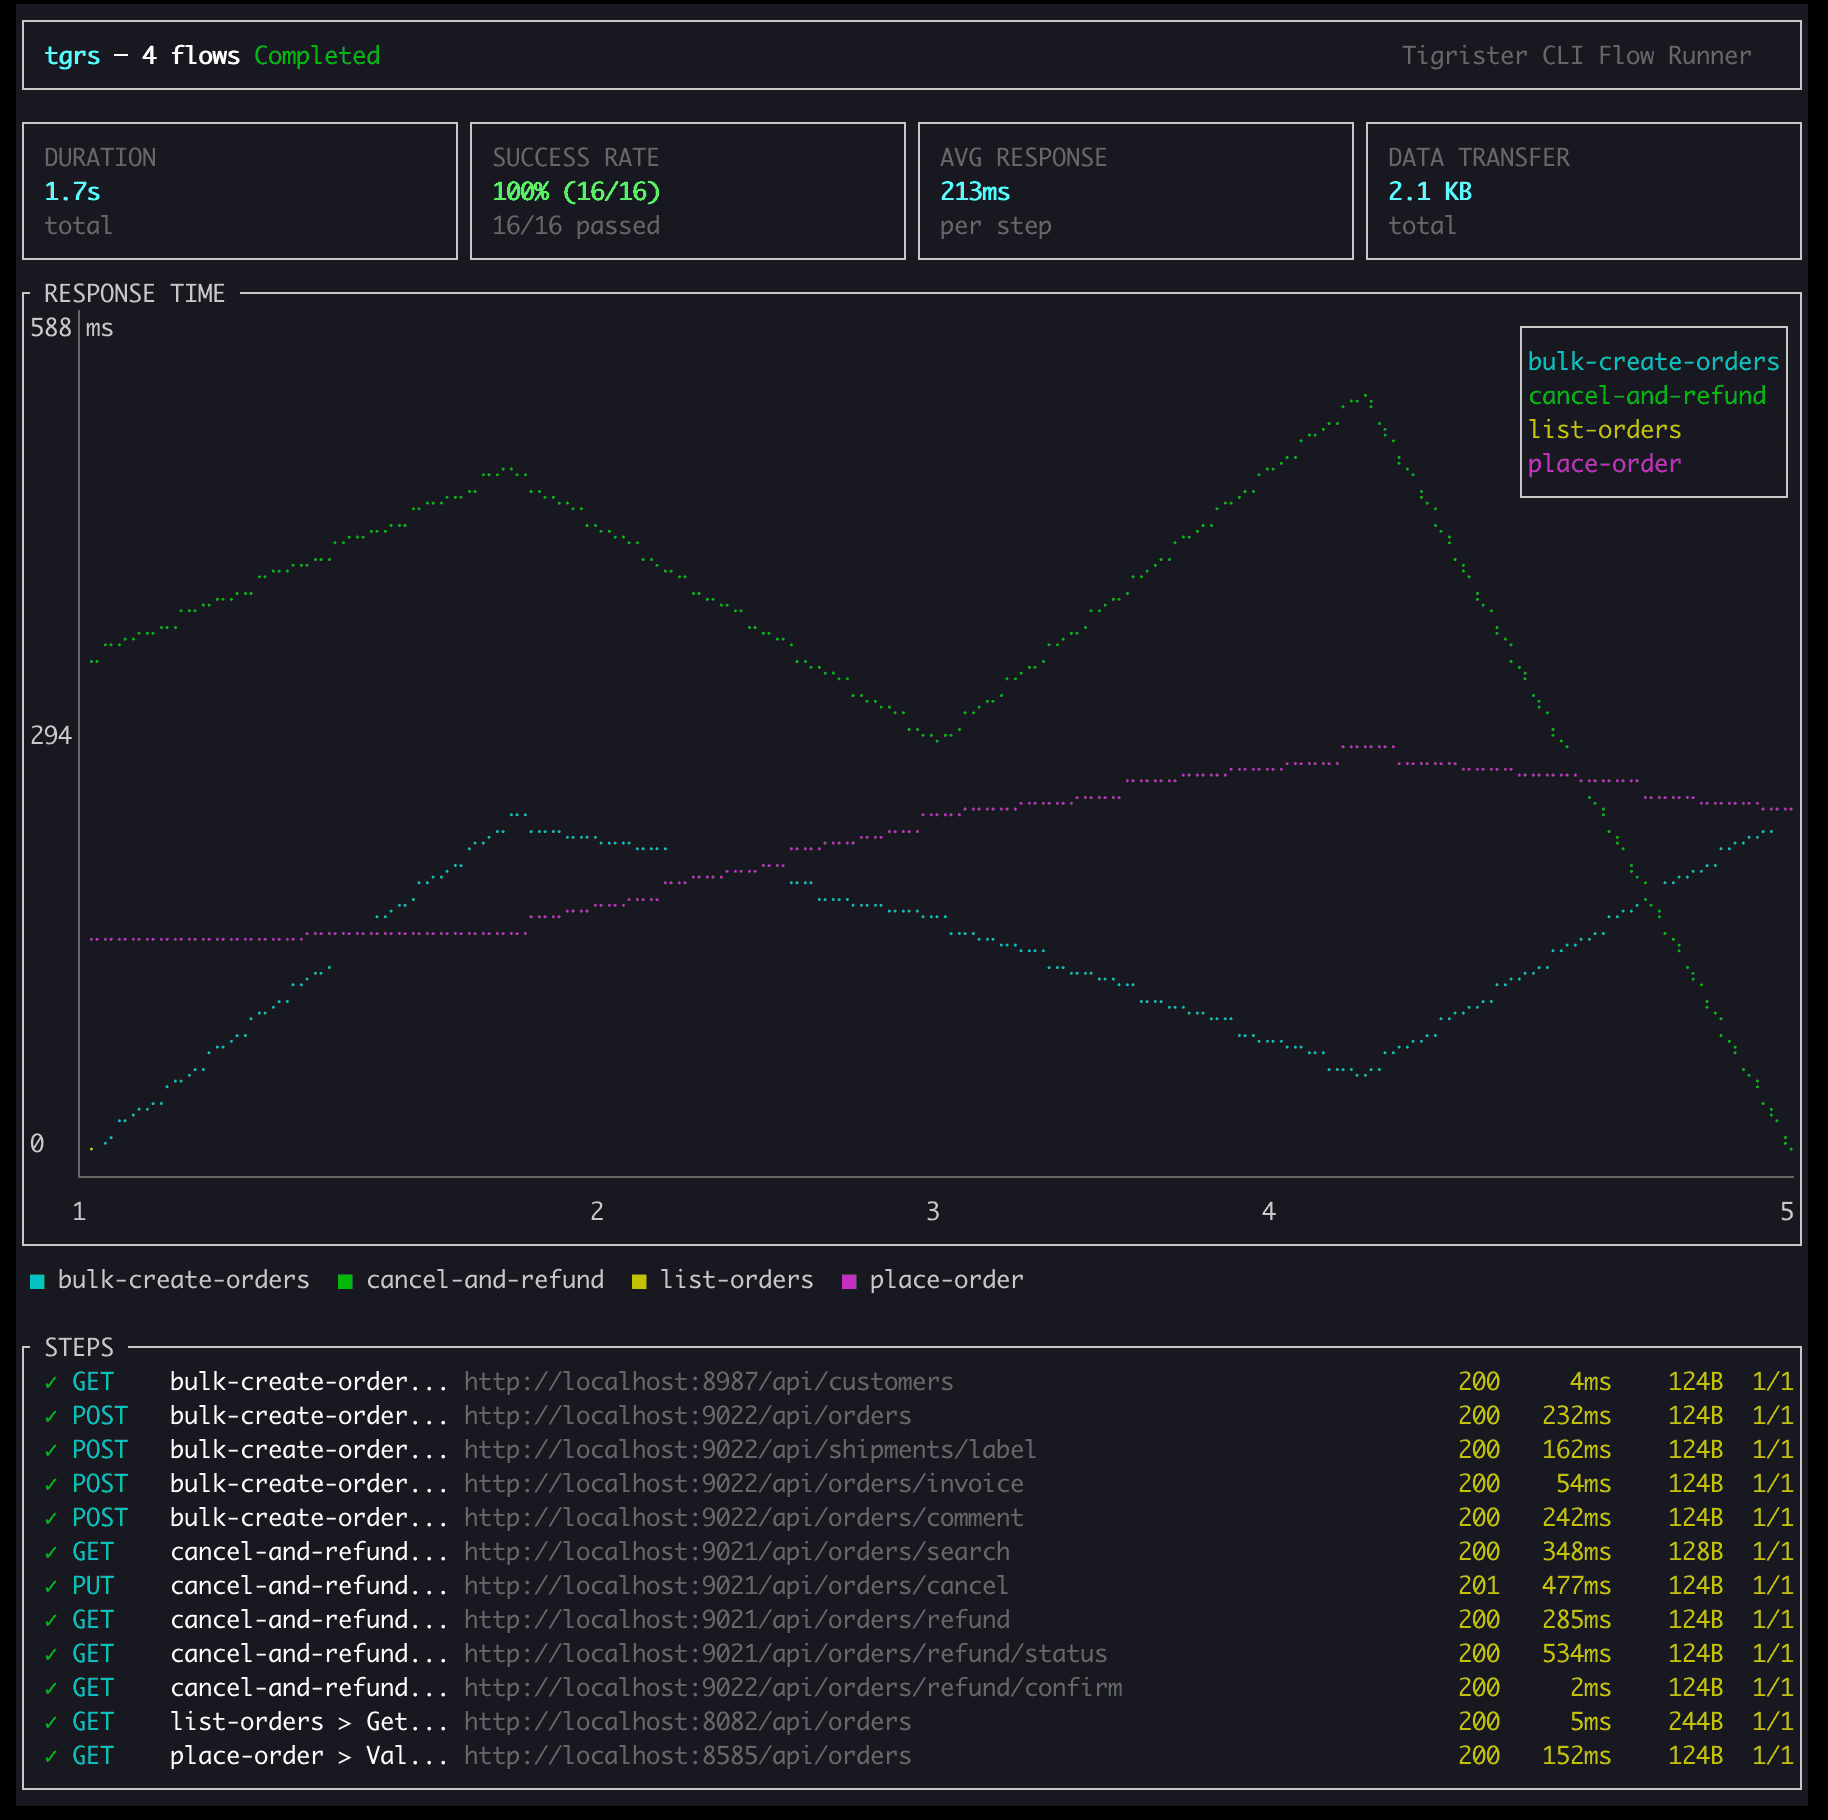Select the yellow list-orders legend marker

point(637,1279)
